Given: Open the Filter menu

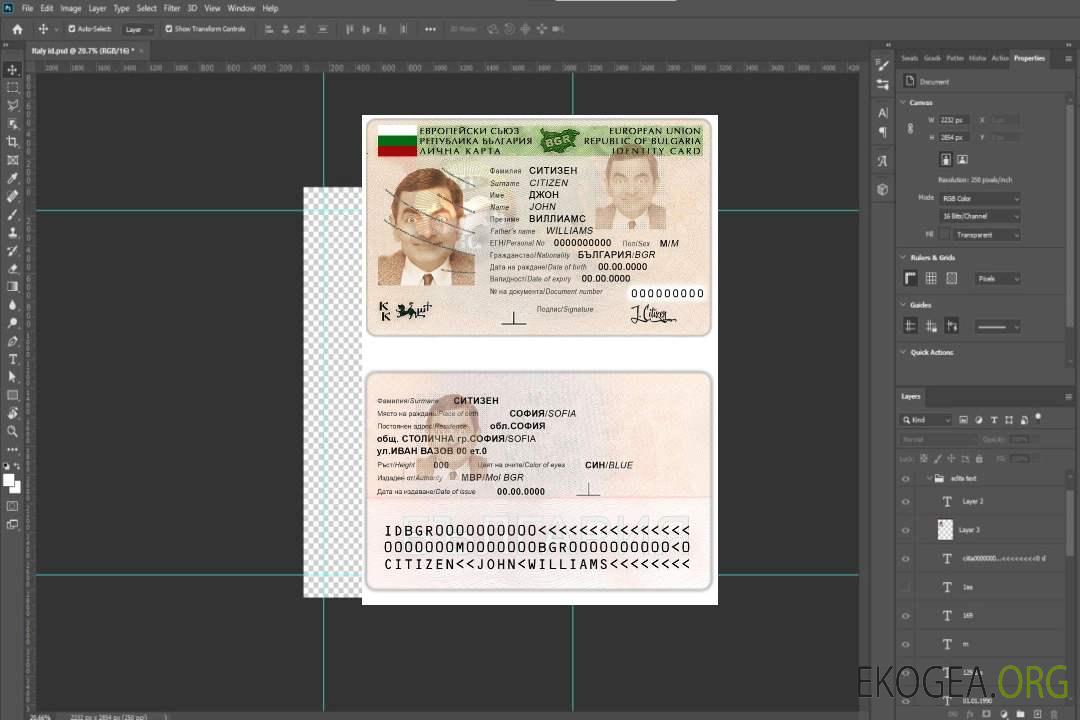Looking at the screenshot, I should [x=172, y=8].
